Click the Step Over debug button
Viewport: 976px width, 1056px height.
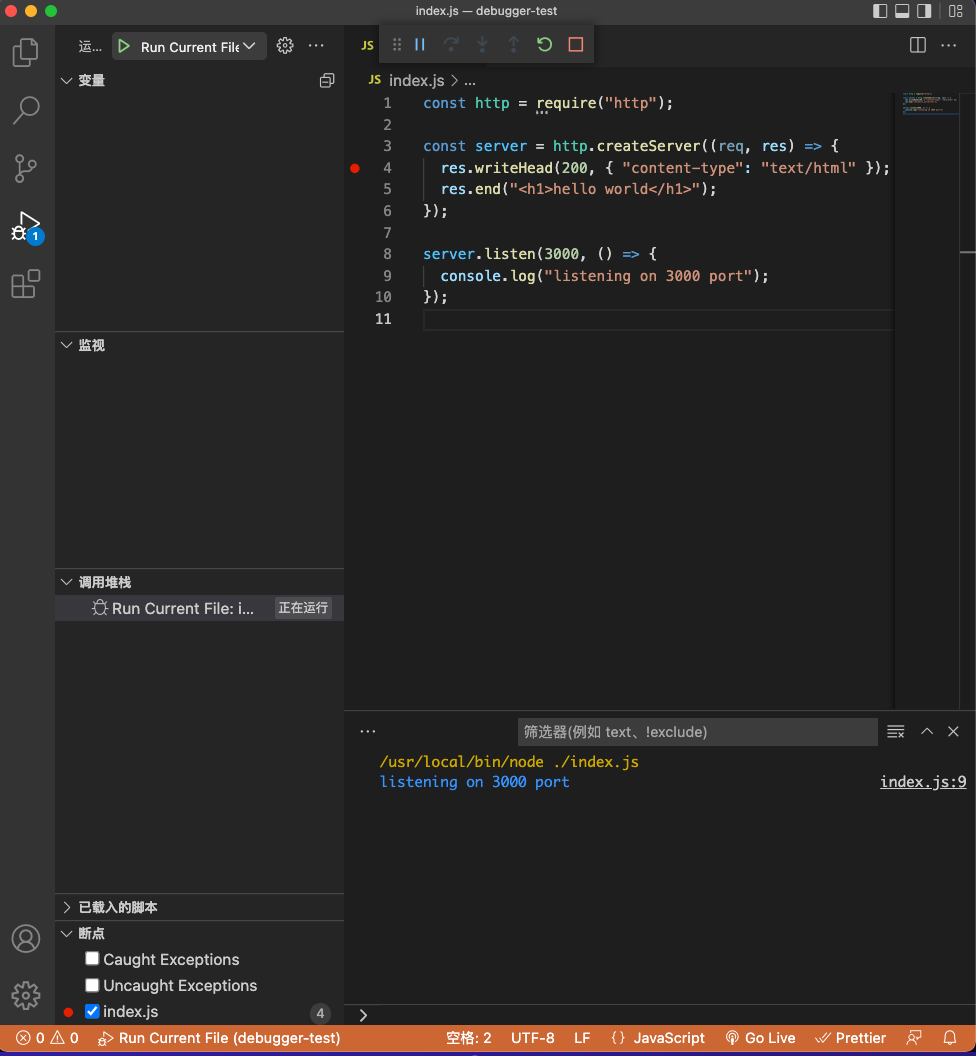[451, 44]
